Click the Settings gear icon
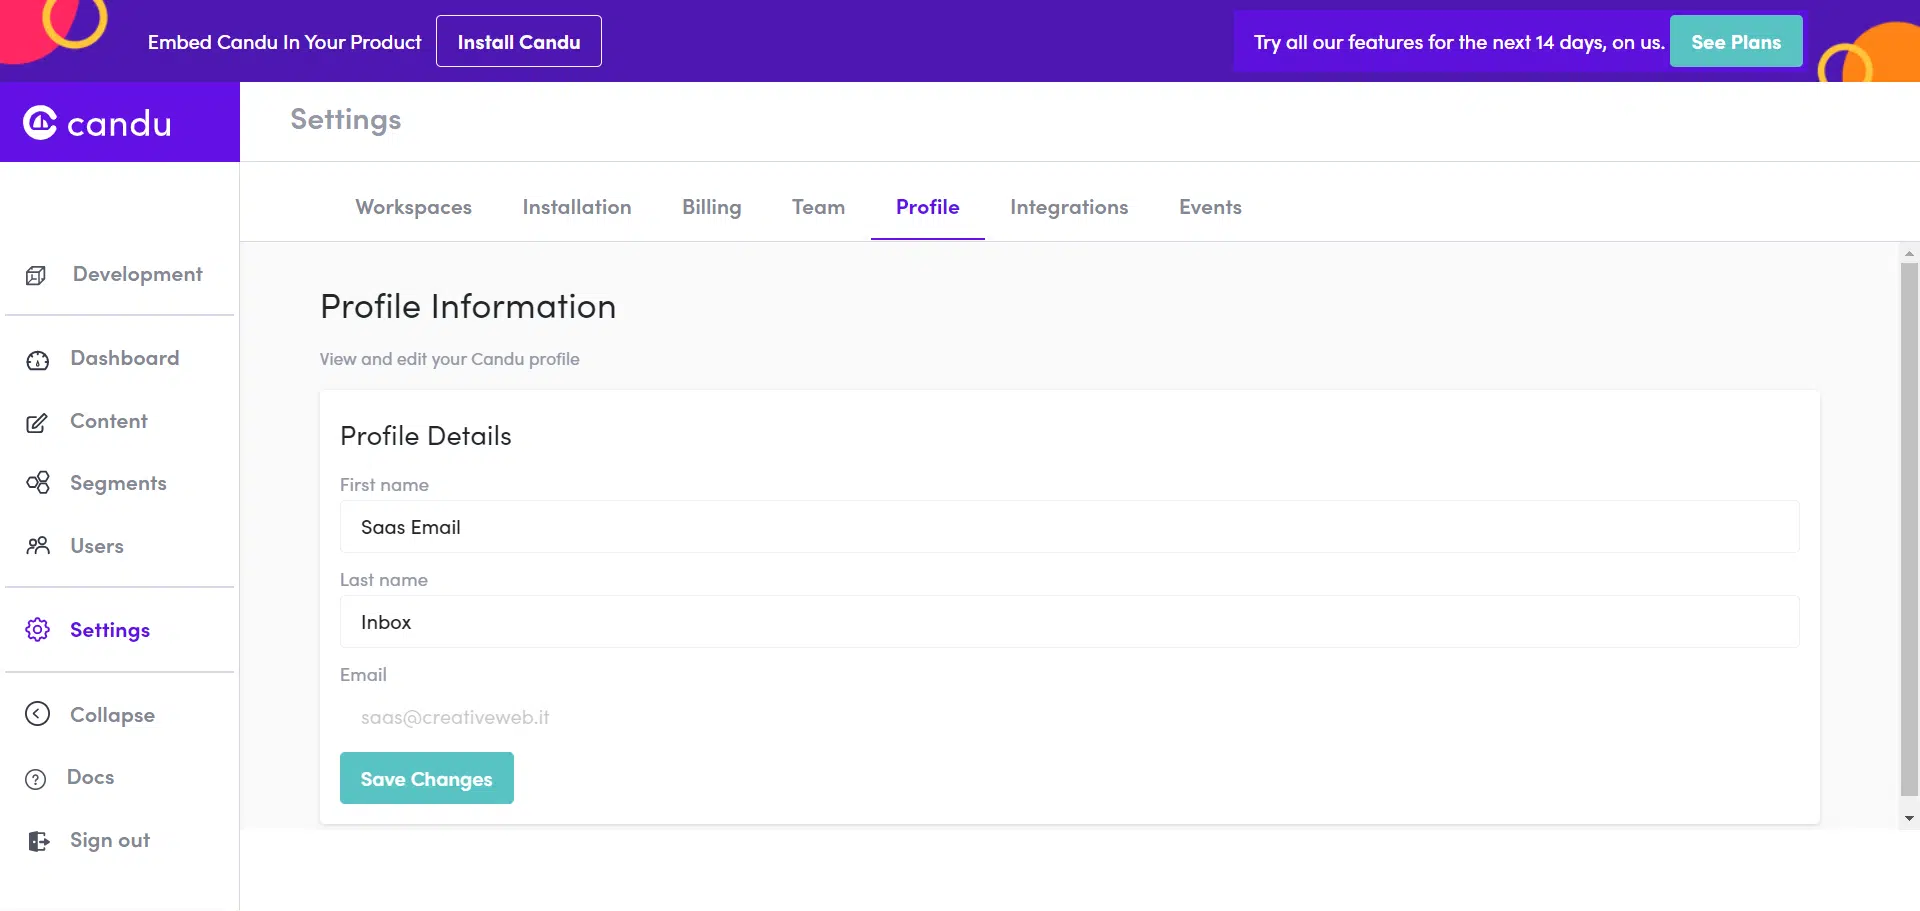Image resolution: width=1920 pixels, height=911 pixels. [x=38, y=630]
